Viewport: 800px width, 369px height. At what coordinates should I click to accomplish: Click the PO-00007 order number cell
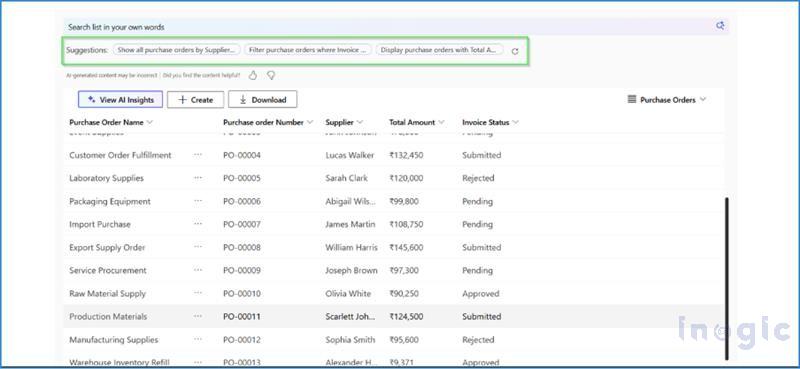pos(242,224)
